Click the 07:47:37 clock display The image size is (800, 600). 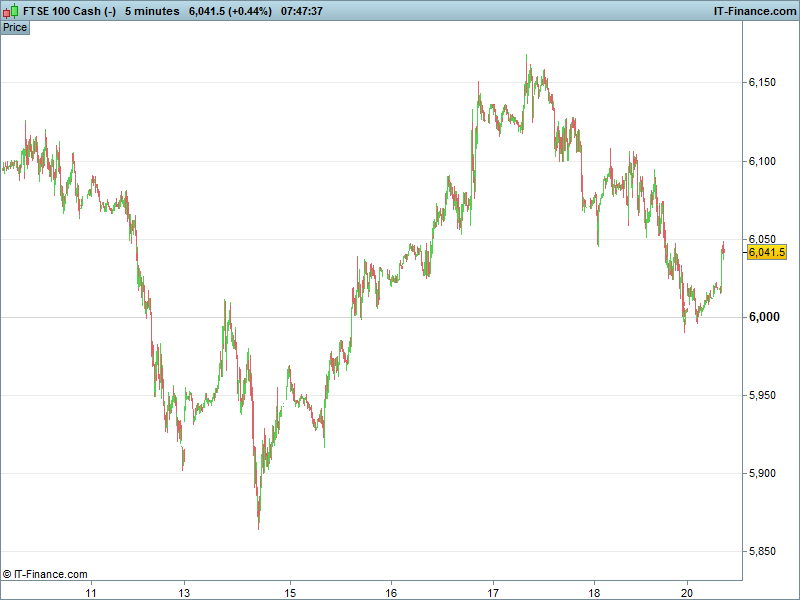click(308, 11)
